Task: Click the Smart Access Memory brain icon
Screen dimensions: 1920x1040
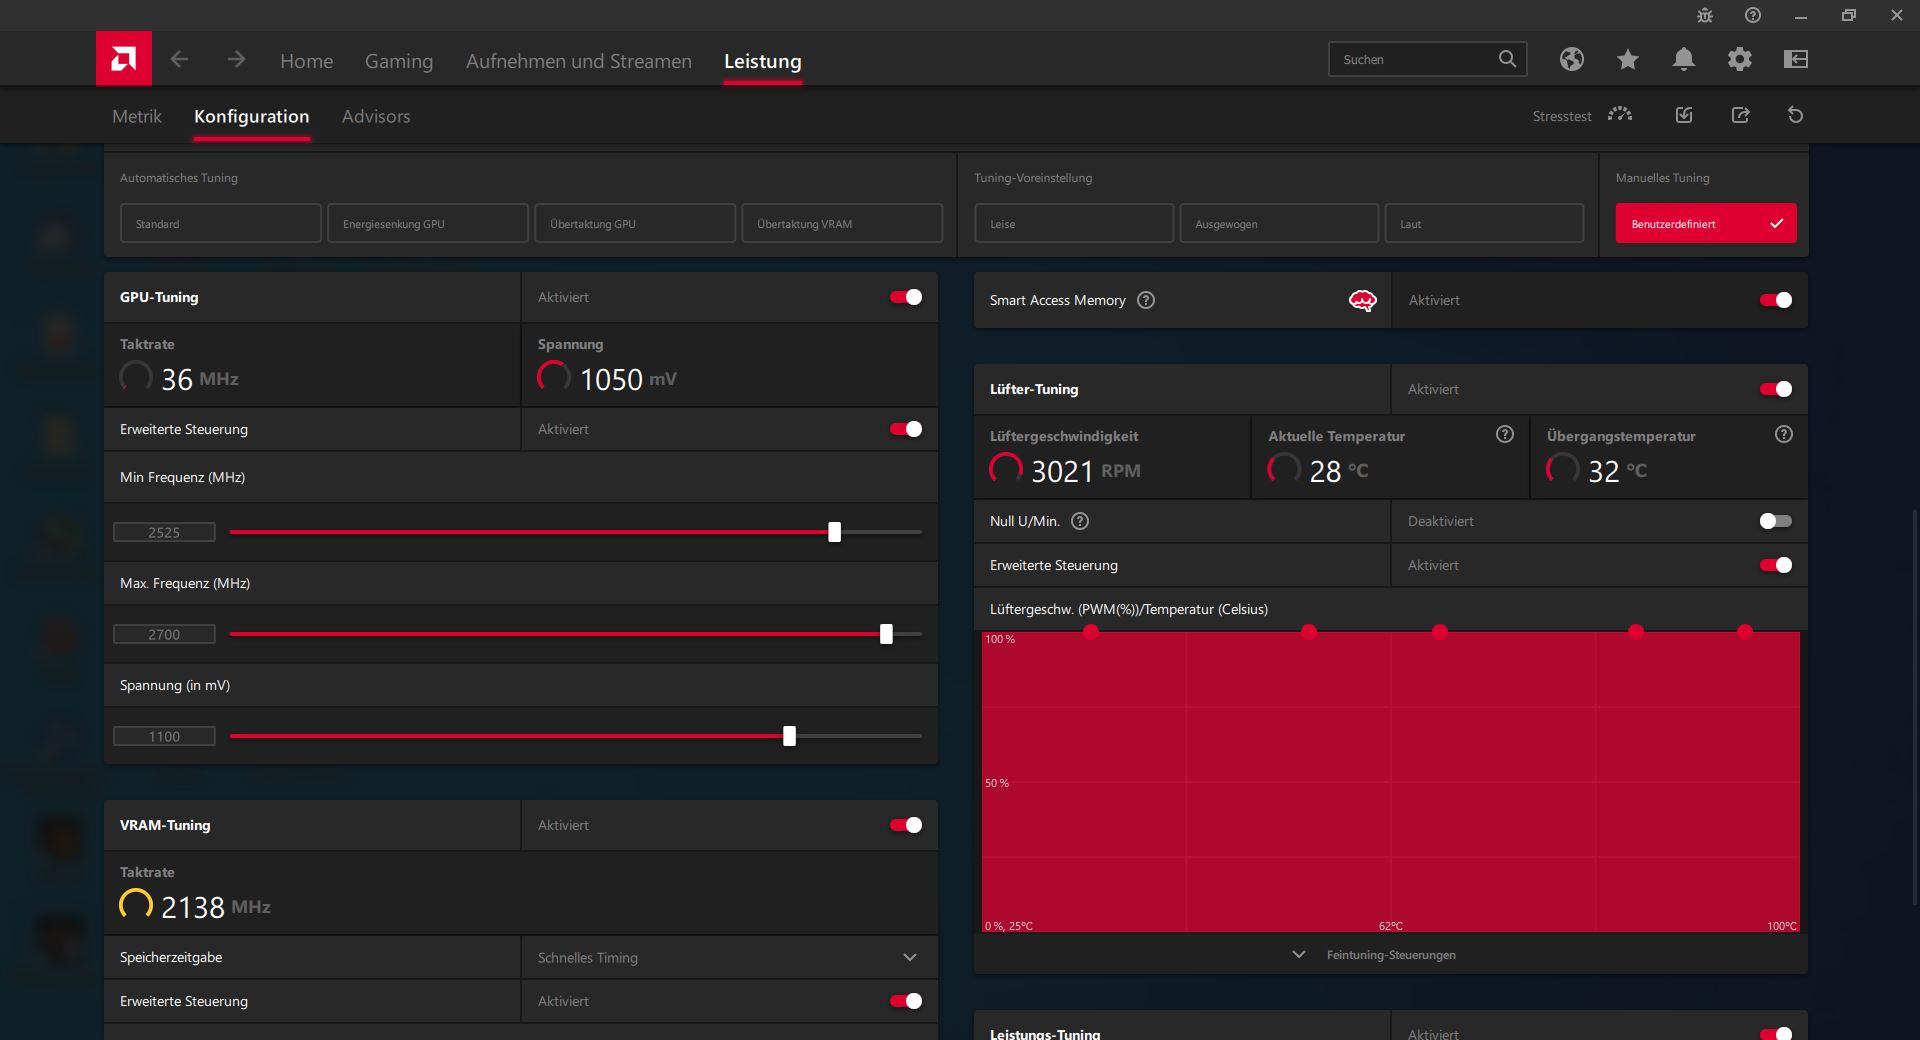Action: pos(1362,300)
